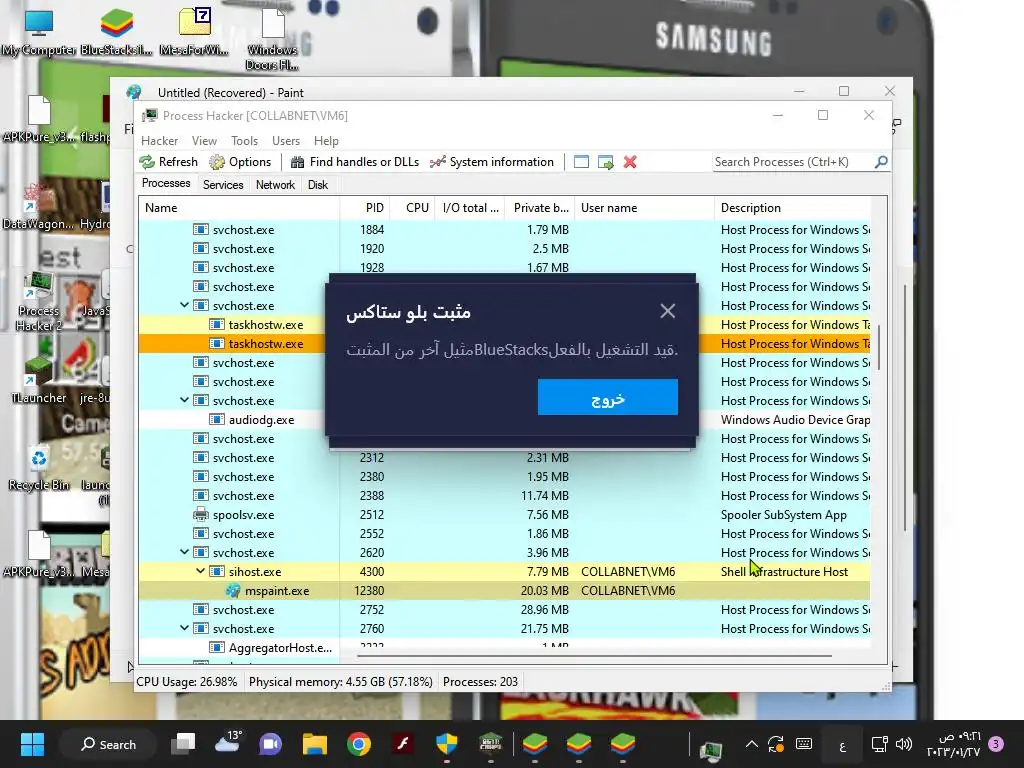Close the BlueStacks installer dialog with X
1024x768 pixels.
[667, 311]
